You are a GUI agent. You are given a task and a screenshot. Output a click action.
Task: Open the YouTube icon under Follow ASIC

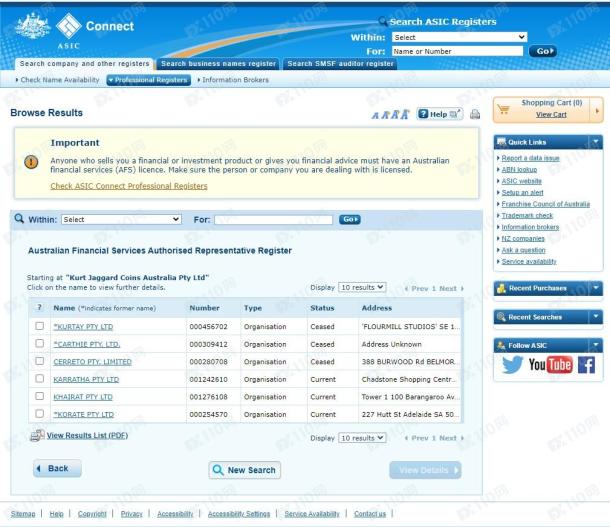(x=550, y=365)
